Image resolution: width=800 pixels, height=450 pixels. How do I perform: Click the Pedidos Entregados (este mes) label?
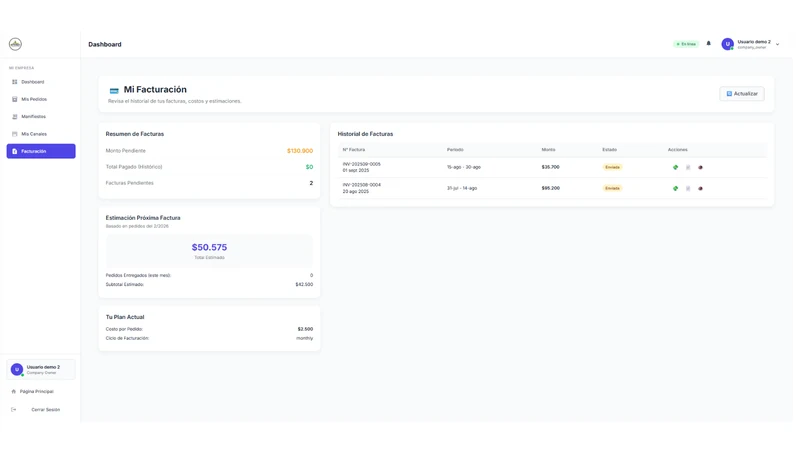tap(138, 276)
